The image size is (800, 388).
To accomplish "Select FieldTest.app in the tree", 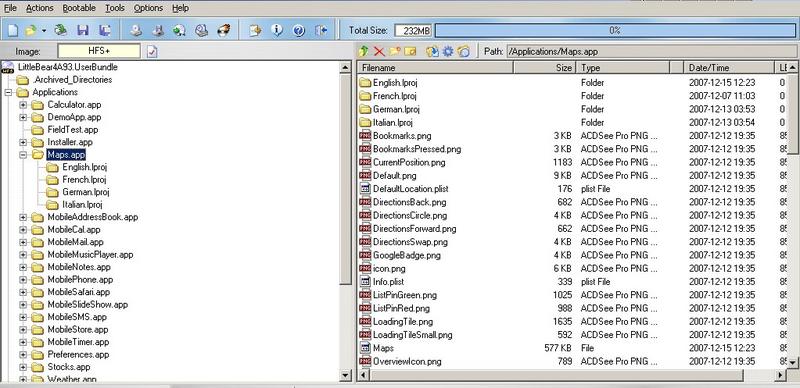I will click(x=72, y=130).
